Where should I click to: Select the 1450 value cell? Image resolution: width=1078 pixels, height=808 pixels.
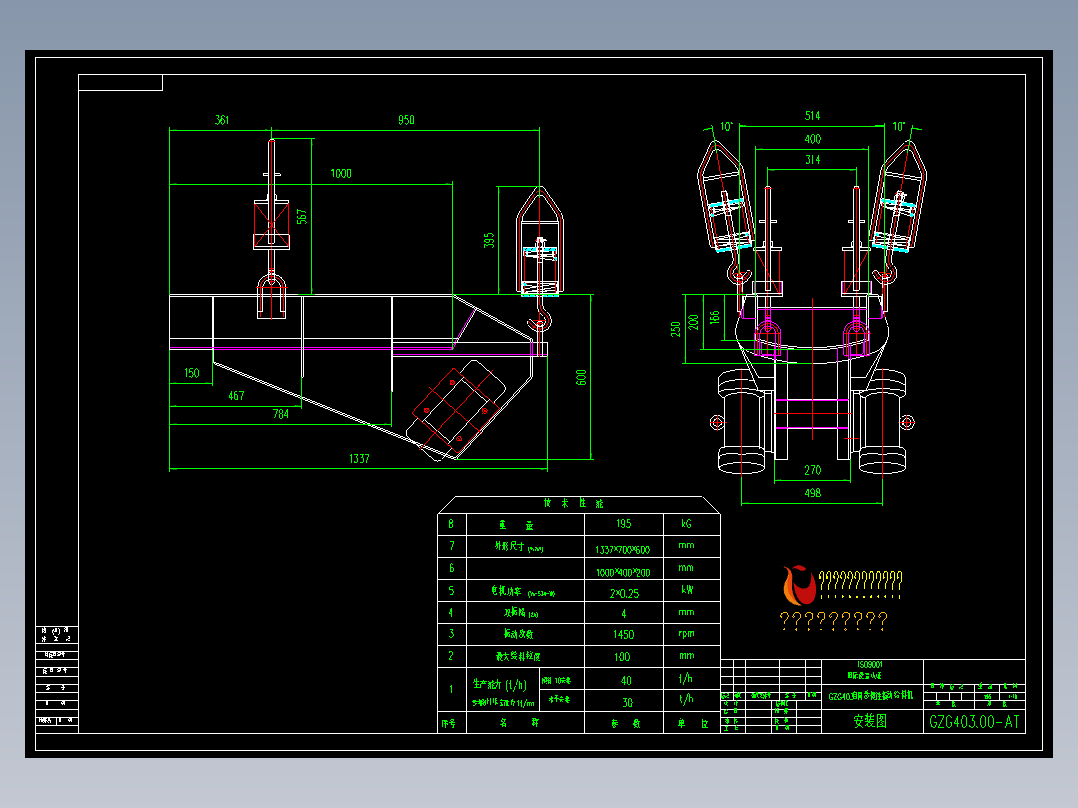coord(624,634)
